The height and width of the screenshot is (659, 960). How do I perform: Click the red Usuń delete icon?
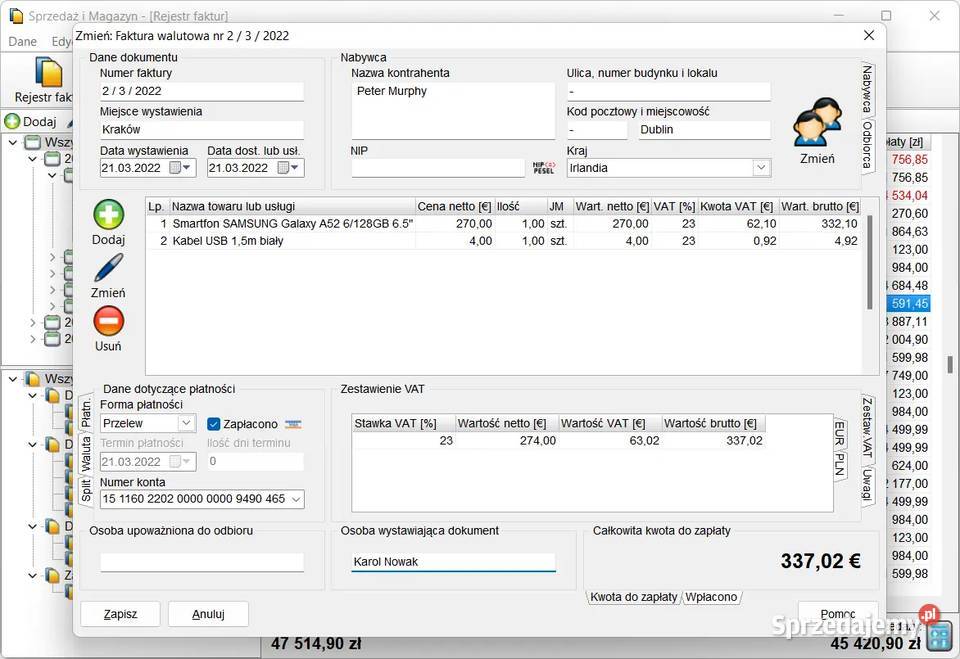(x=108, y=321)
